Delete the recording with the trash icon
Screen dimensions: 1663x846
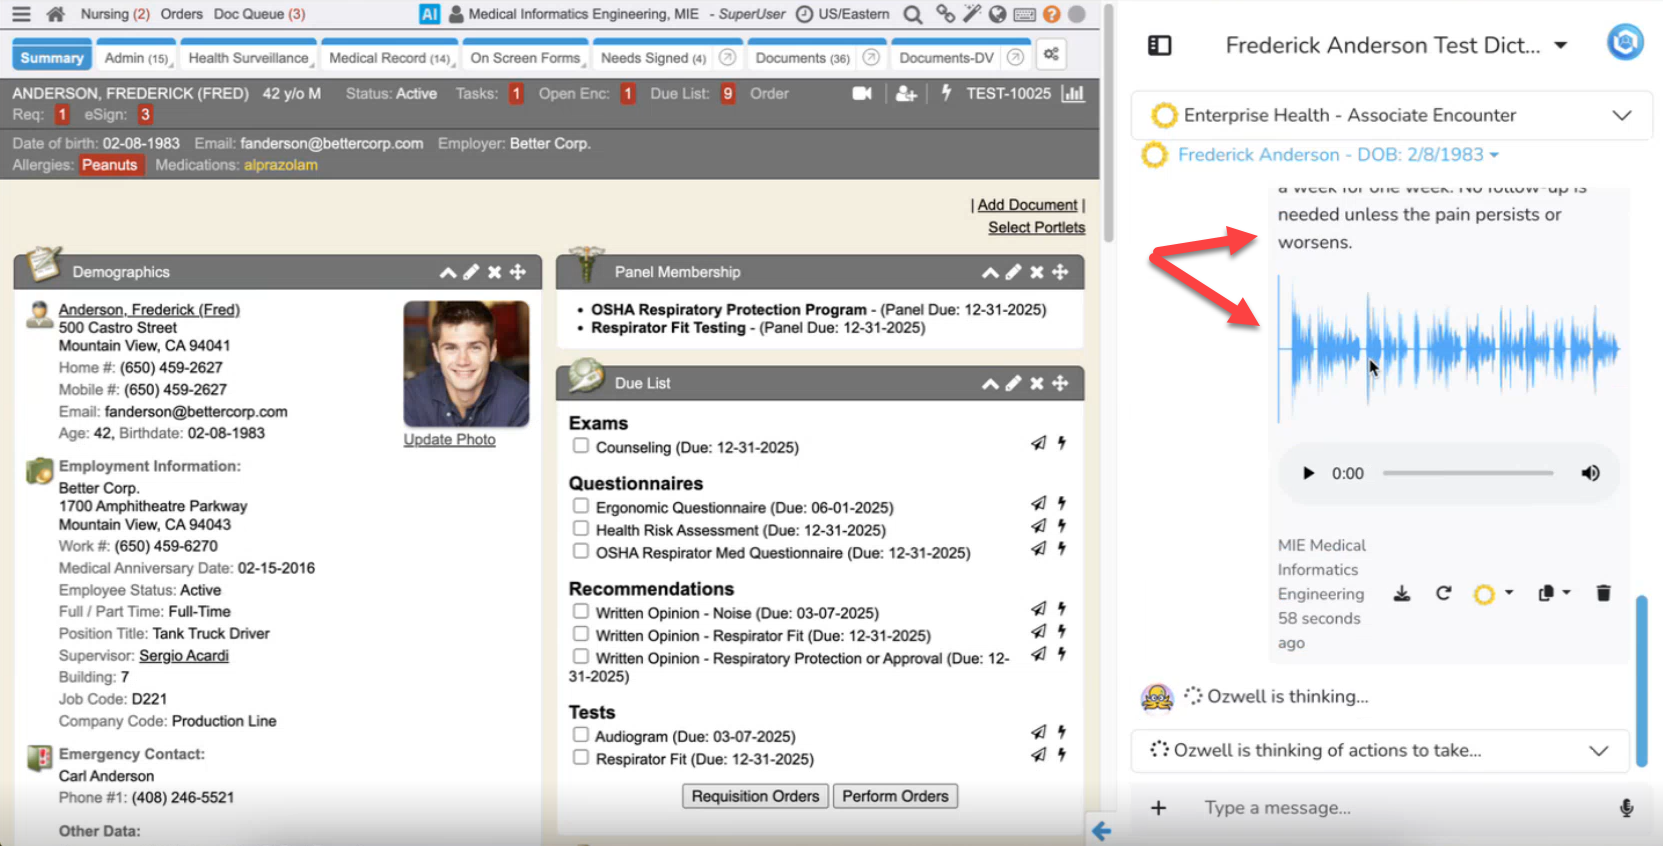pyautogui.click(x=1603, y=593)
